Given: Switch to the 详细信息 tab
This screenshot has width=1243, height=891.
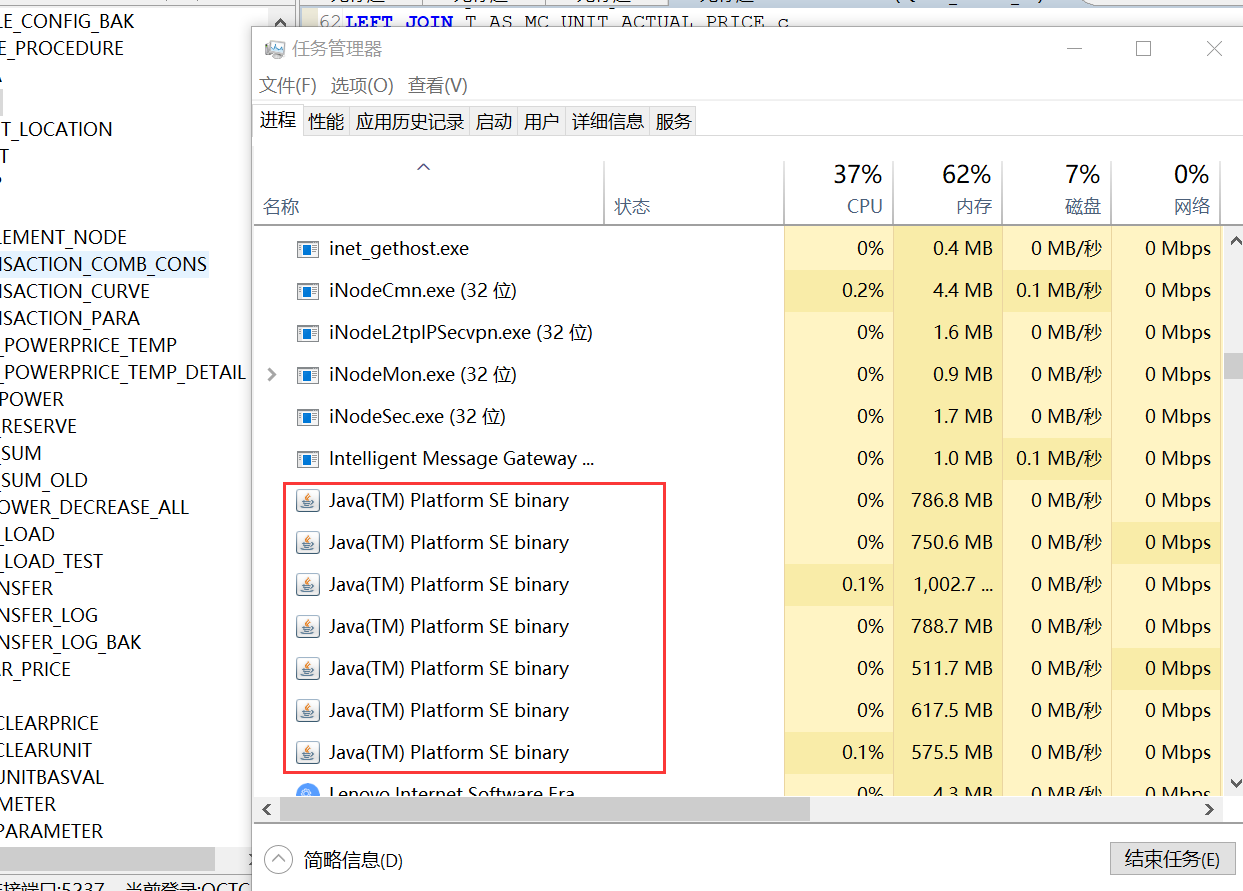Looking at the screenshot, I should click(x=608, y=122).
